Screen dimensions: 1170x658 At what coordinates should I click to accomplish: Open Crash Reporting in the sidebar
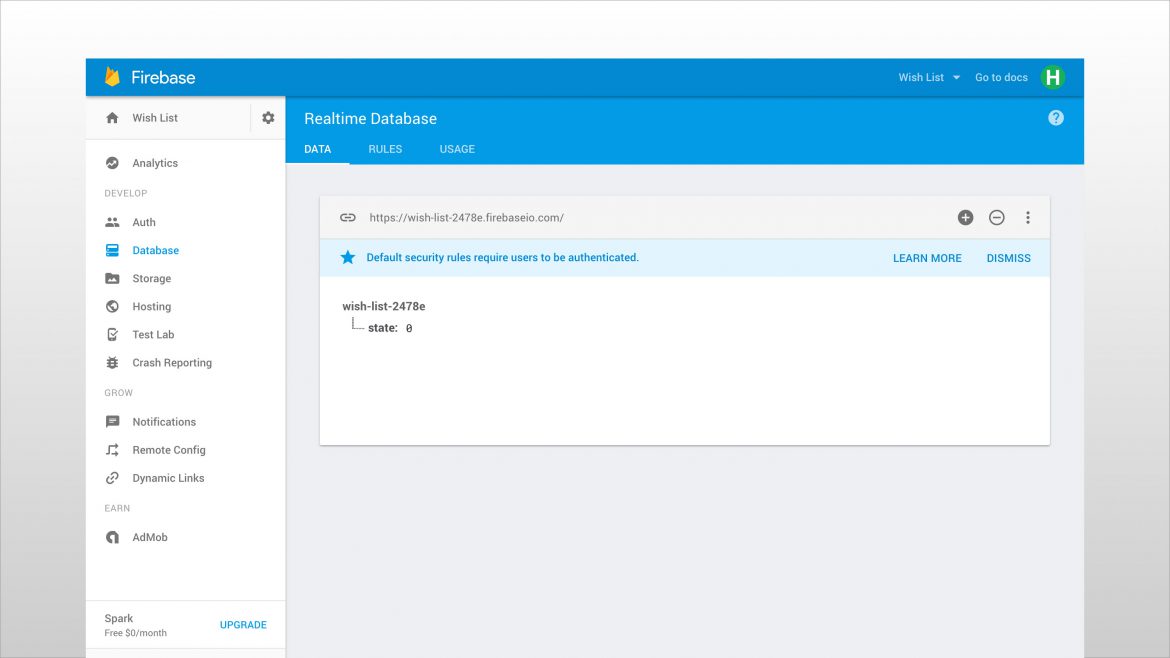click(172, 363)
